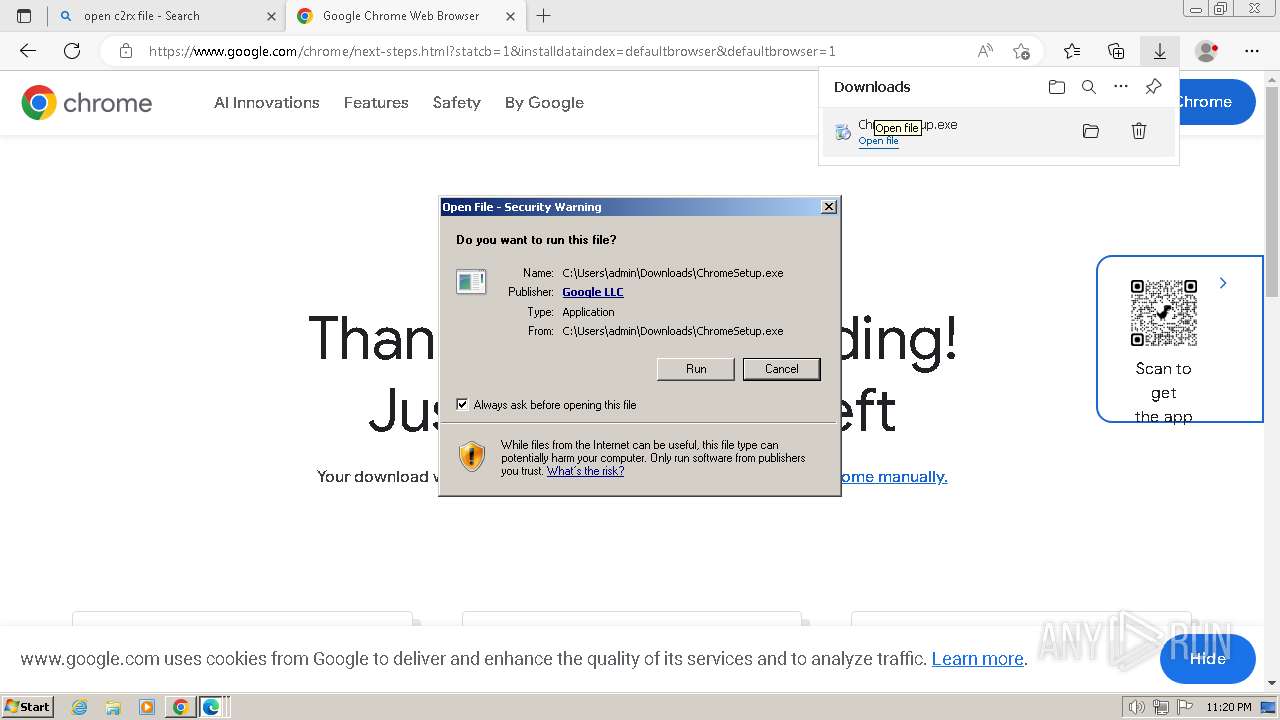Open AI Innovations menu item
Viewport: 1280px width, 720px height.
coord(267,103)
